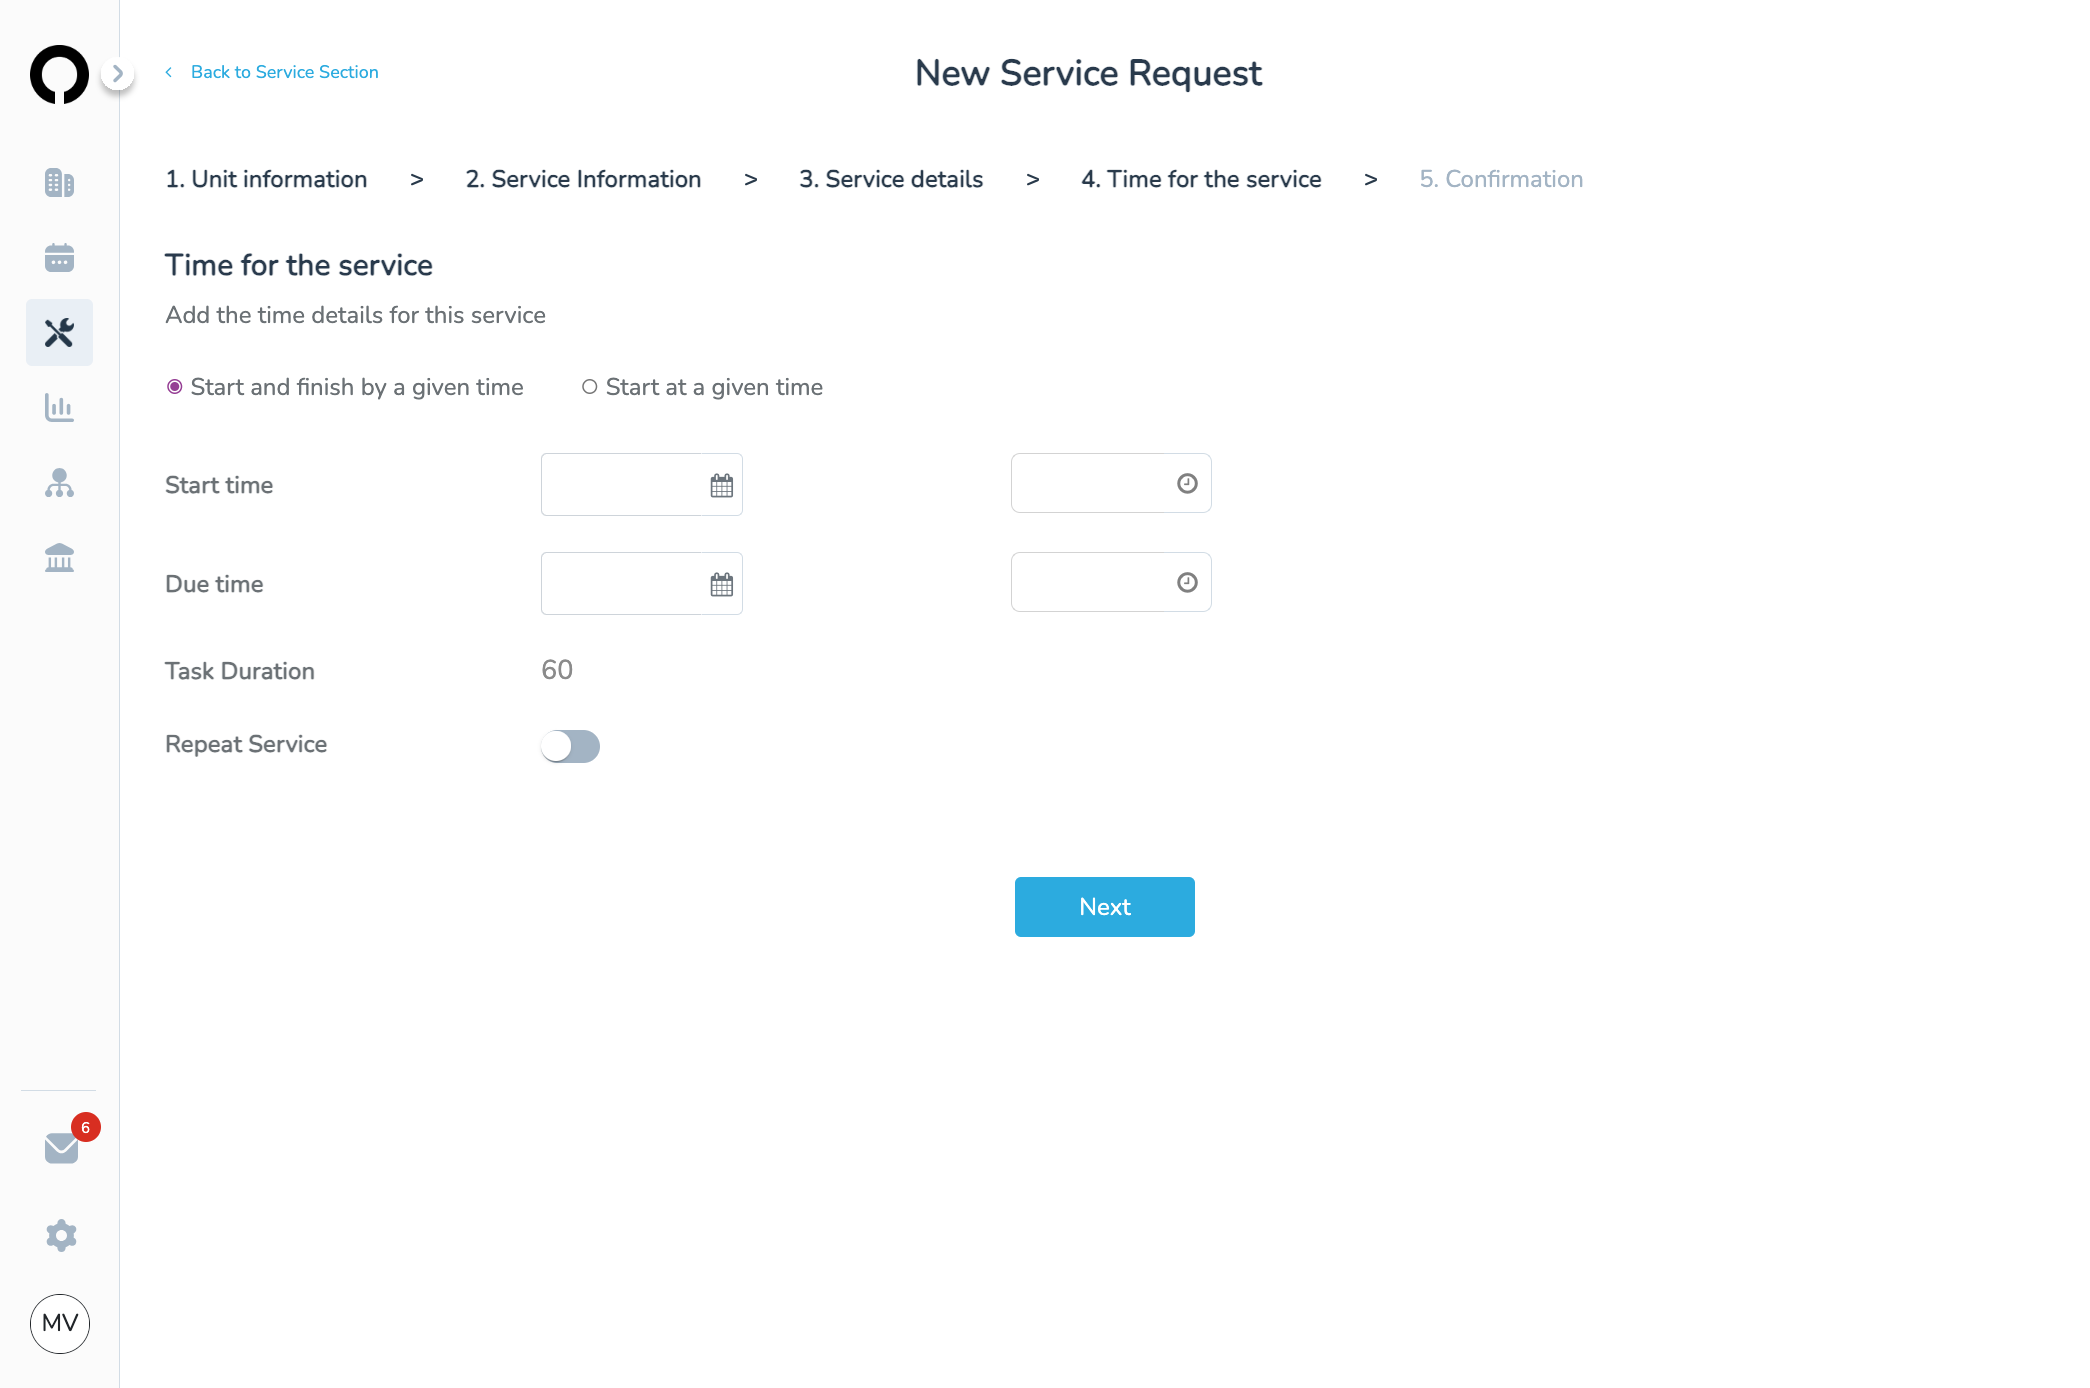Image resolution: width=2090 pixels, height=1388 pixels.
Task: Open the MV user avatar
Action: pyautogui.click(x=60, y=1324)
